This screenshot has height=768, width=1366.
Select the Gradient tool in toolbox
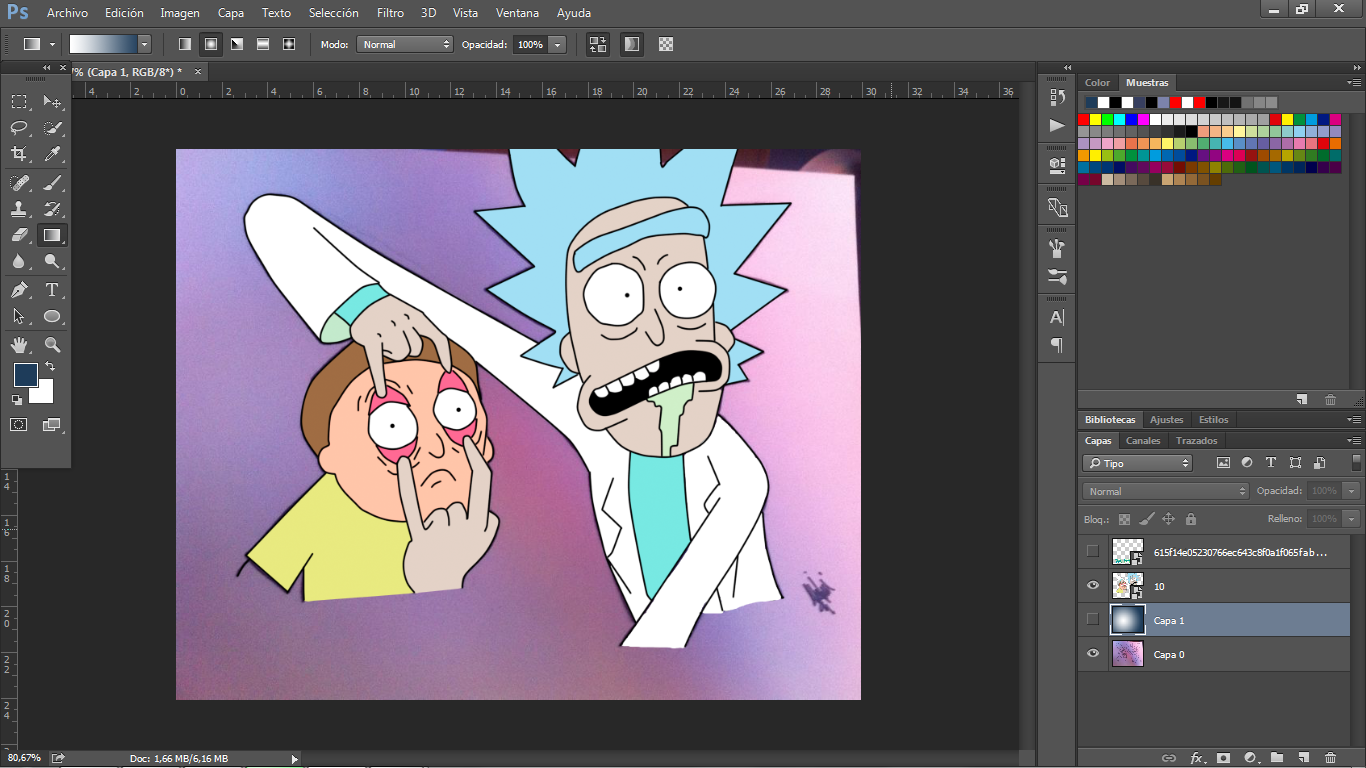(52, 235)
